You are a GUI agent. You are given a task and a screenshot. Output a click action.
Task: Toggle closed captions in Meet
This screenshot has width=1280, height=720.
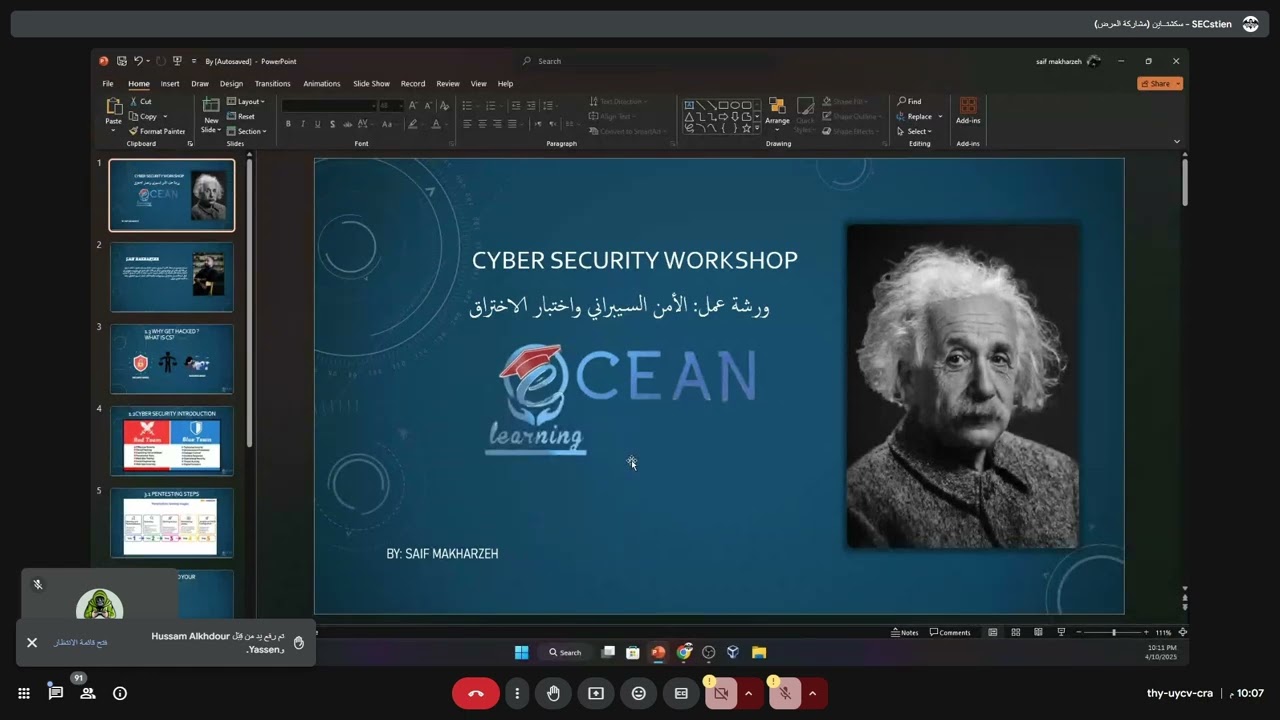pyautogui.click(x=681, y=693)
